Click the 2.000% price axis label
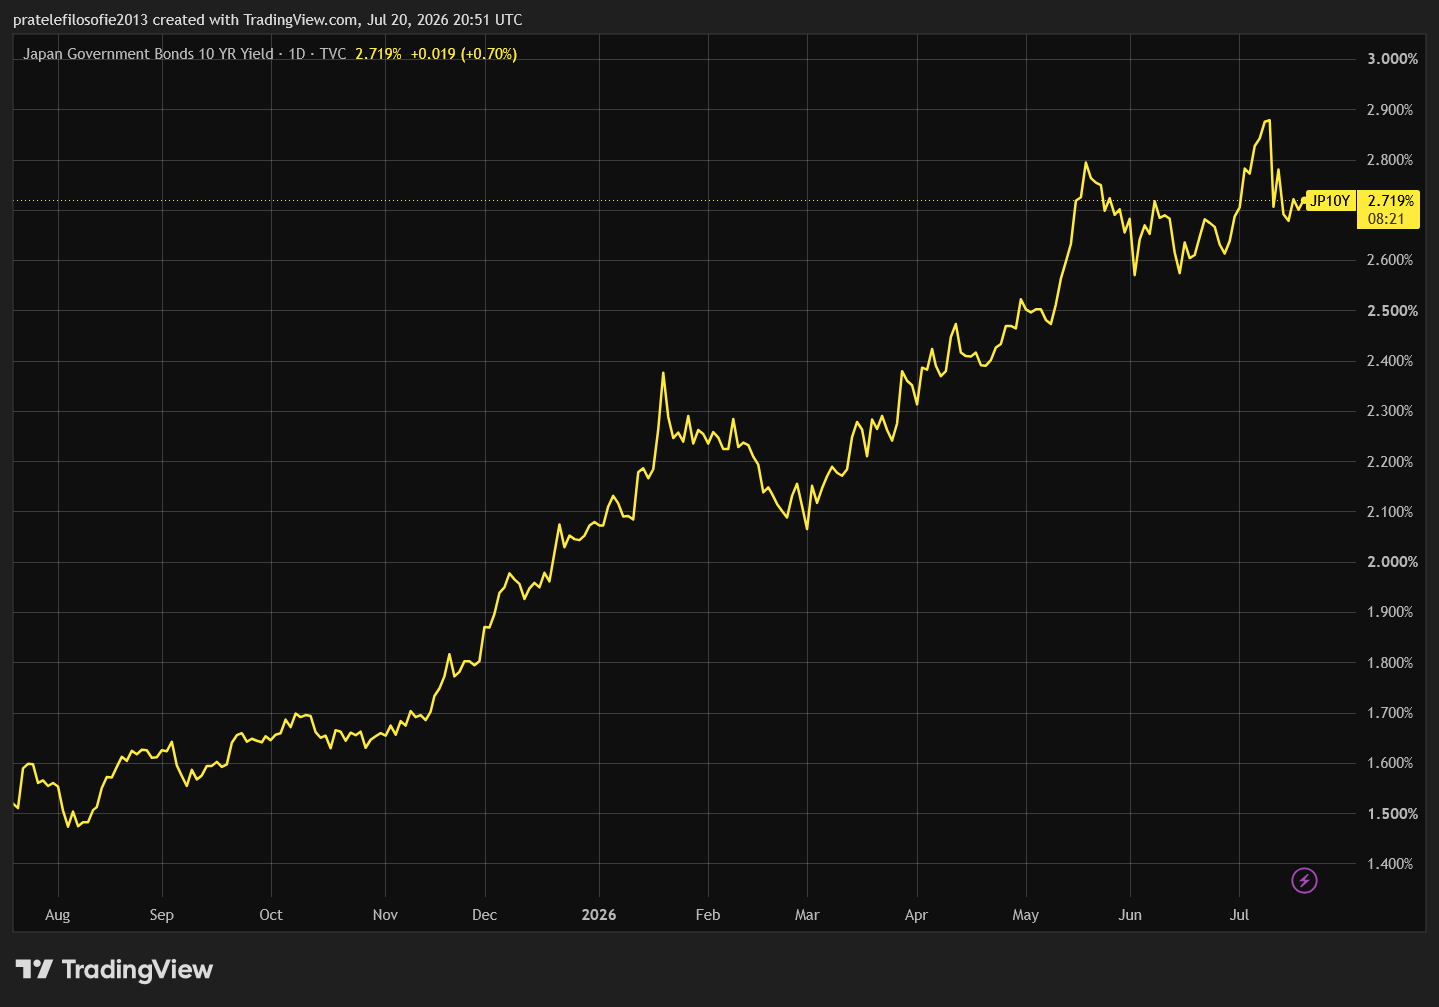This screenshot has width=1439, height=1007. point(1392,562)
